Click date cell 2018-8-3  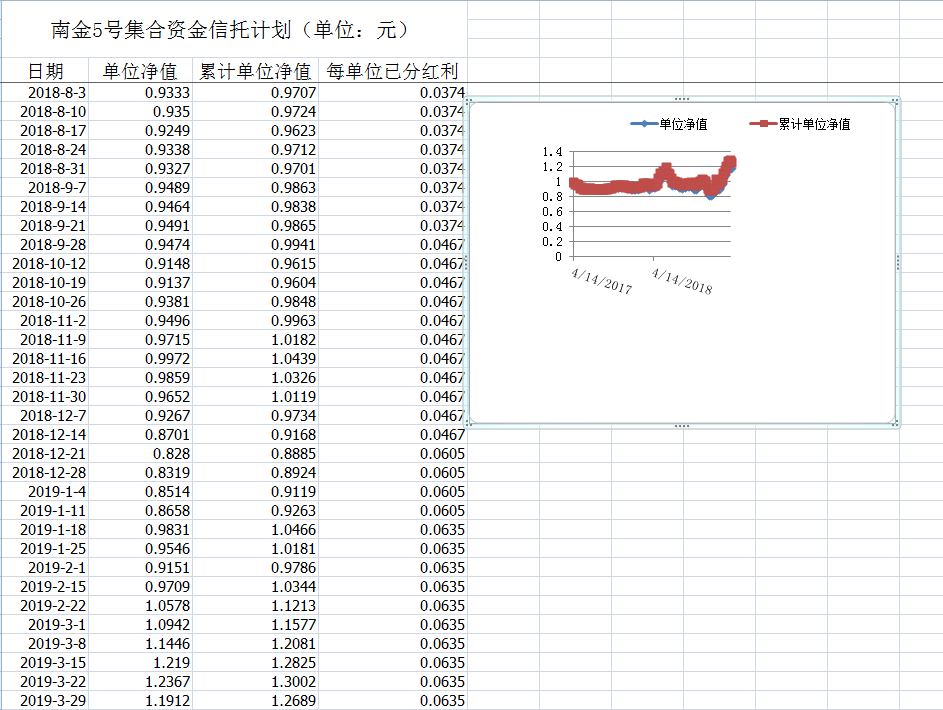45,93
